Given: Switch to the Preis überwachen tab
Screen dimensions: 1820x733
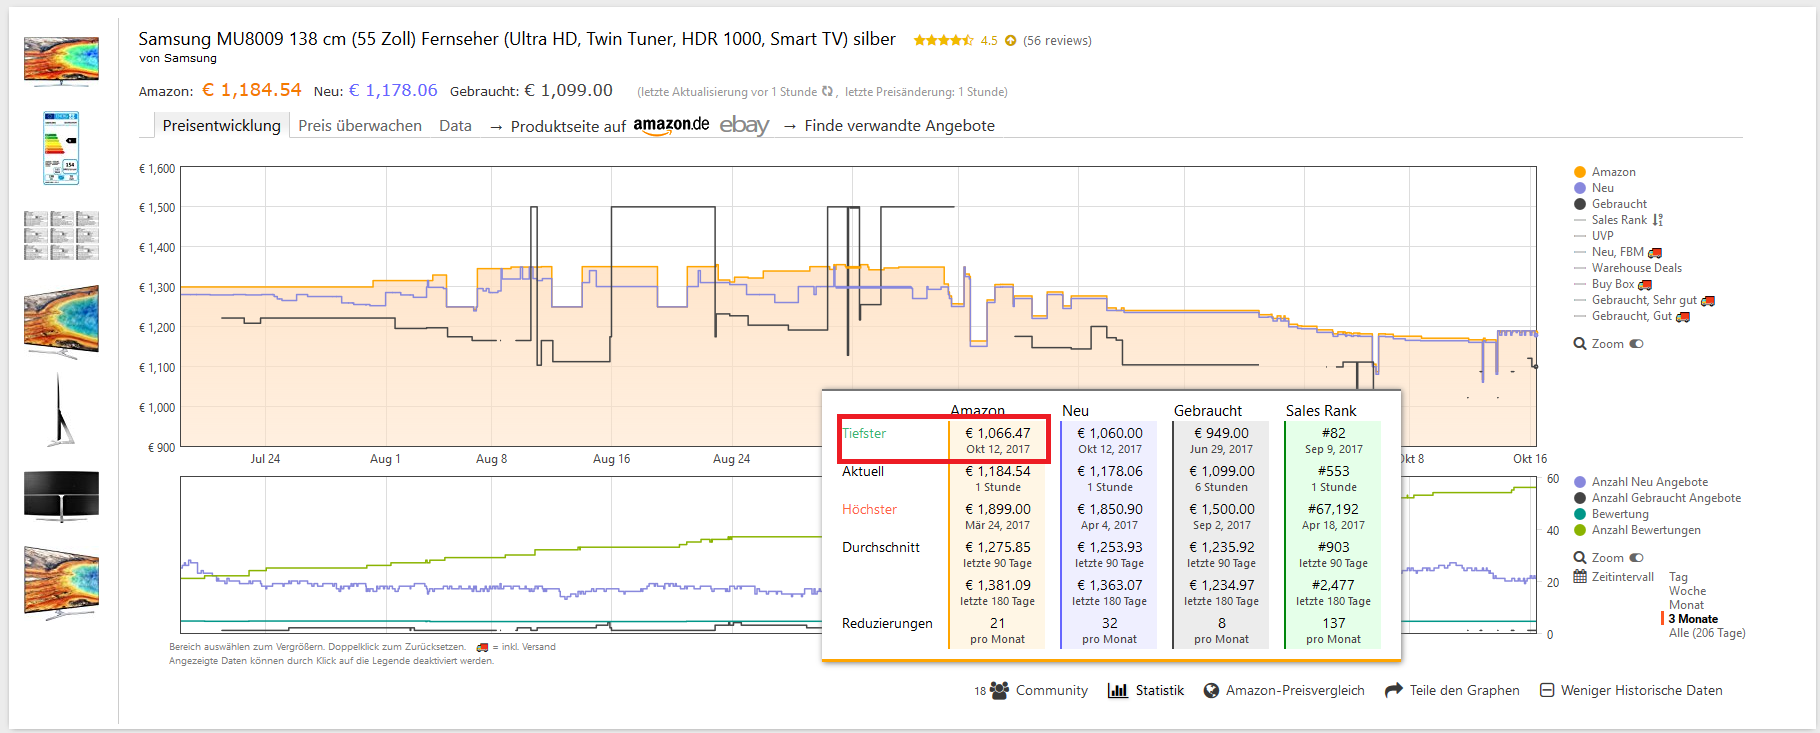Looking at the screenshot, I should (x=360, y=125).
